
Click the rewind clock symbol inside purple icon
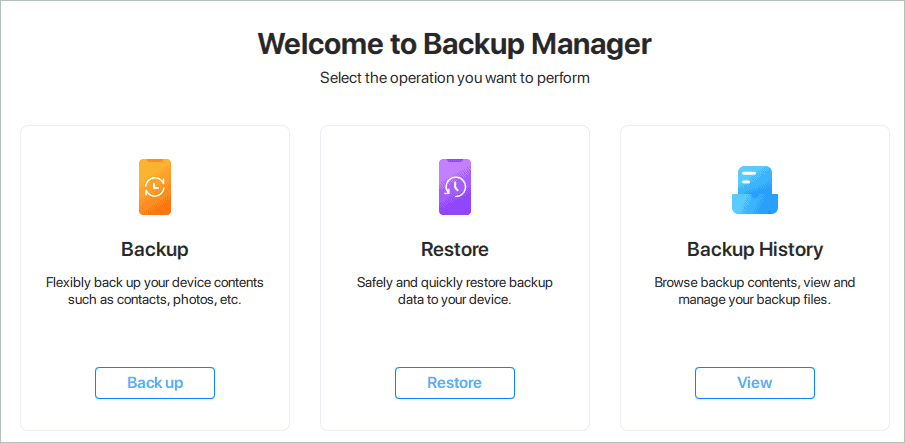[455, 186]
